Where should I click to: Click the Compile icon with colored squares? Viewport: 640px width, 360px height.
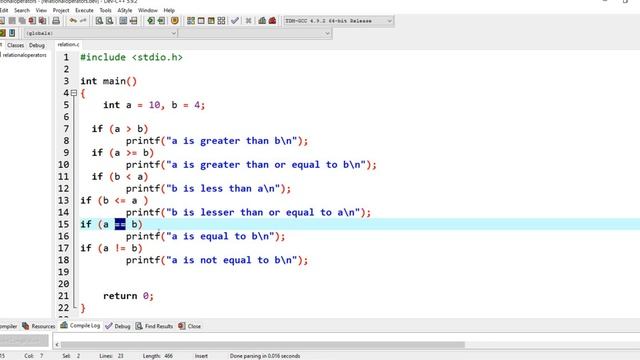(191, 21)
